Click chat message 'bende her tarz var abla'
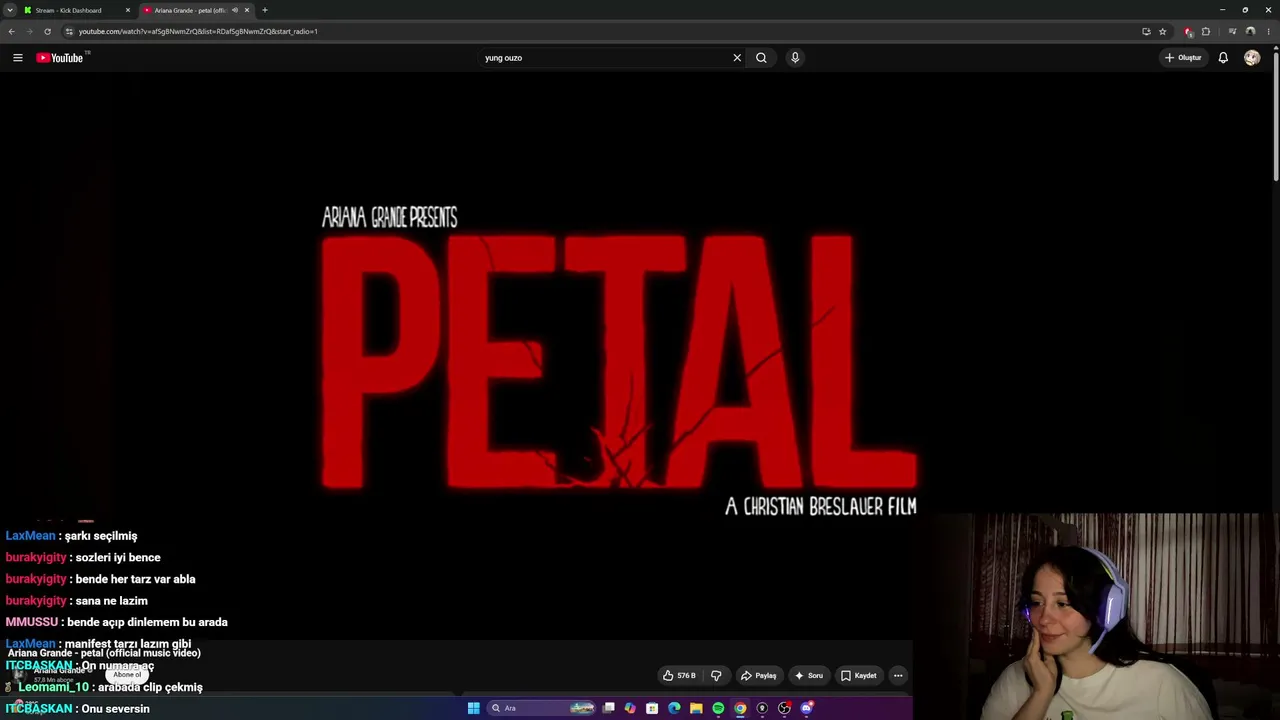The height and width of the screenshot is (720, 1280). [135, 579]
